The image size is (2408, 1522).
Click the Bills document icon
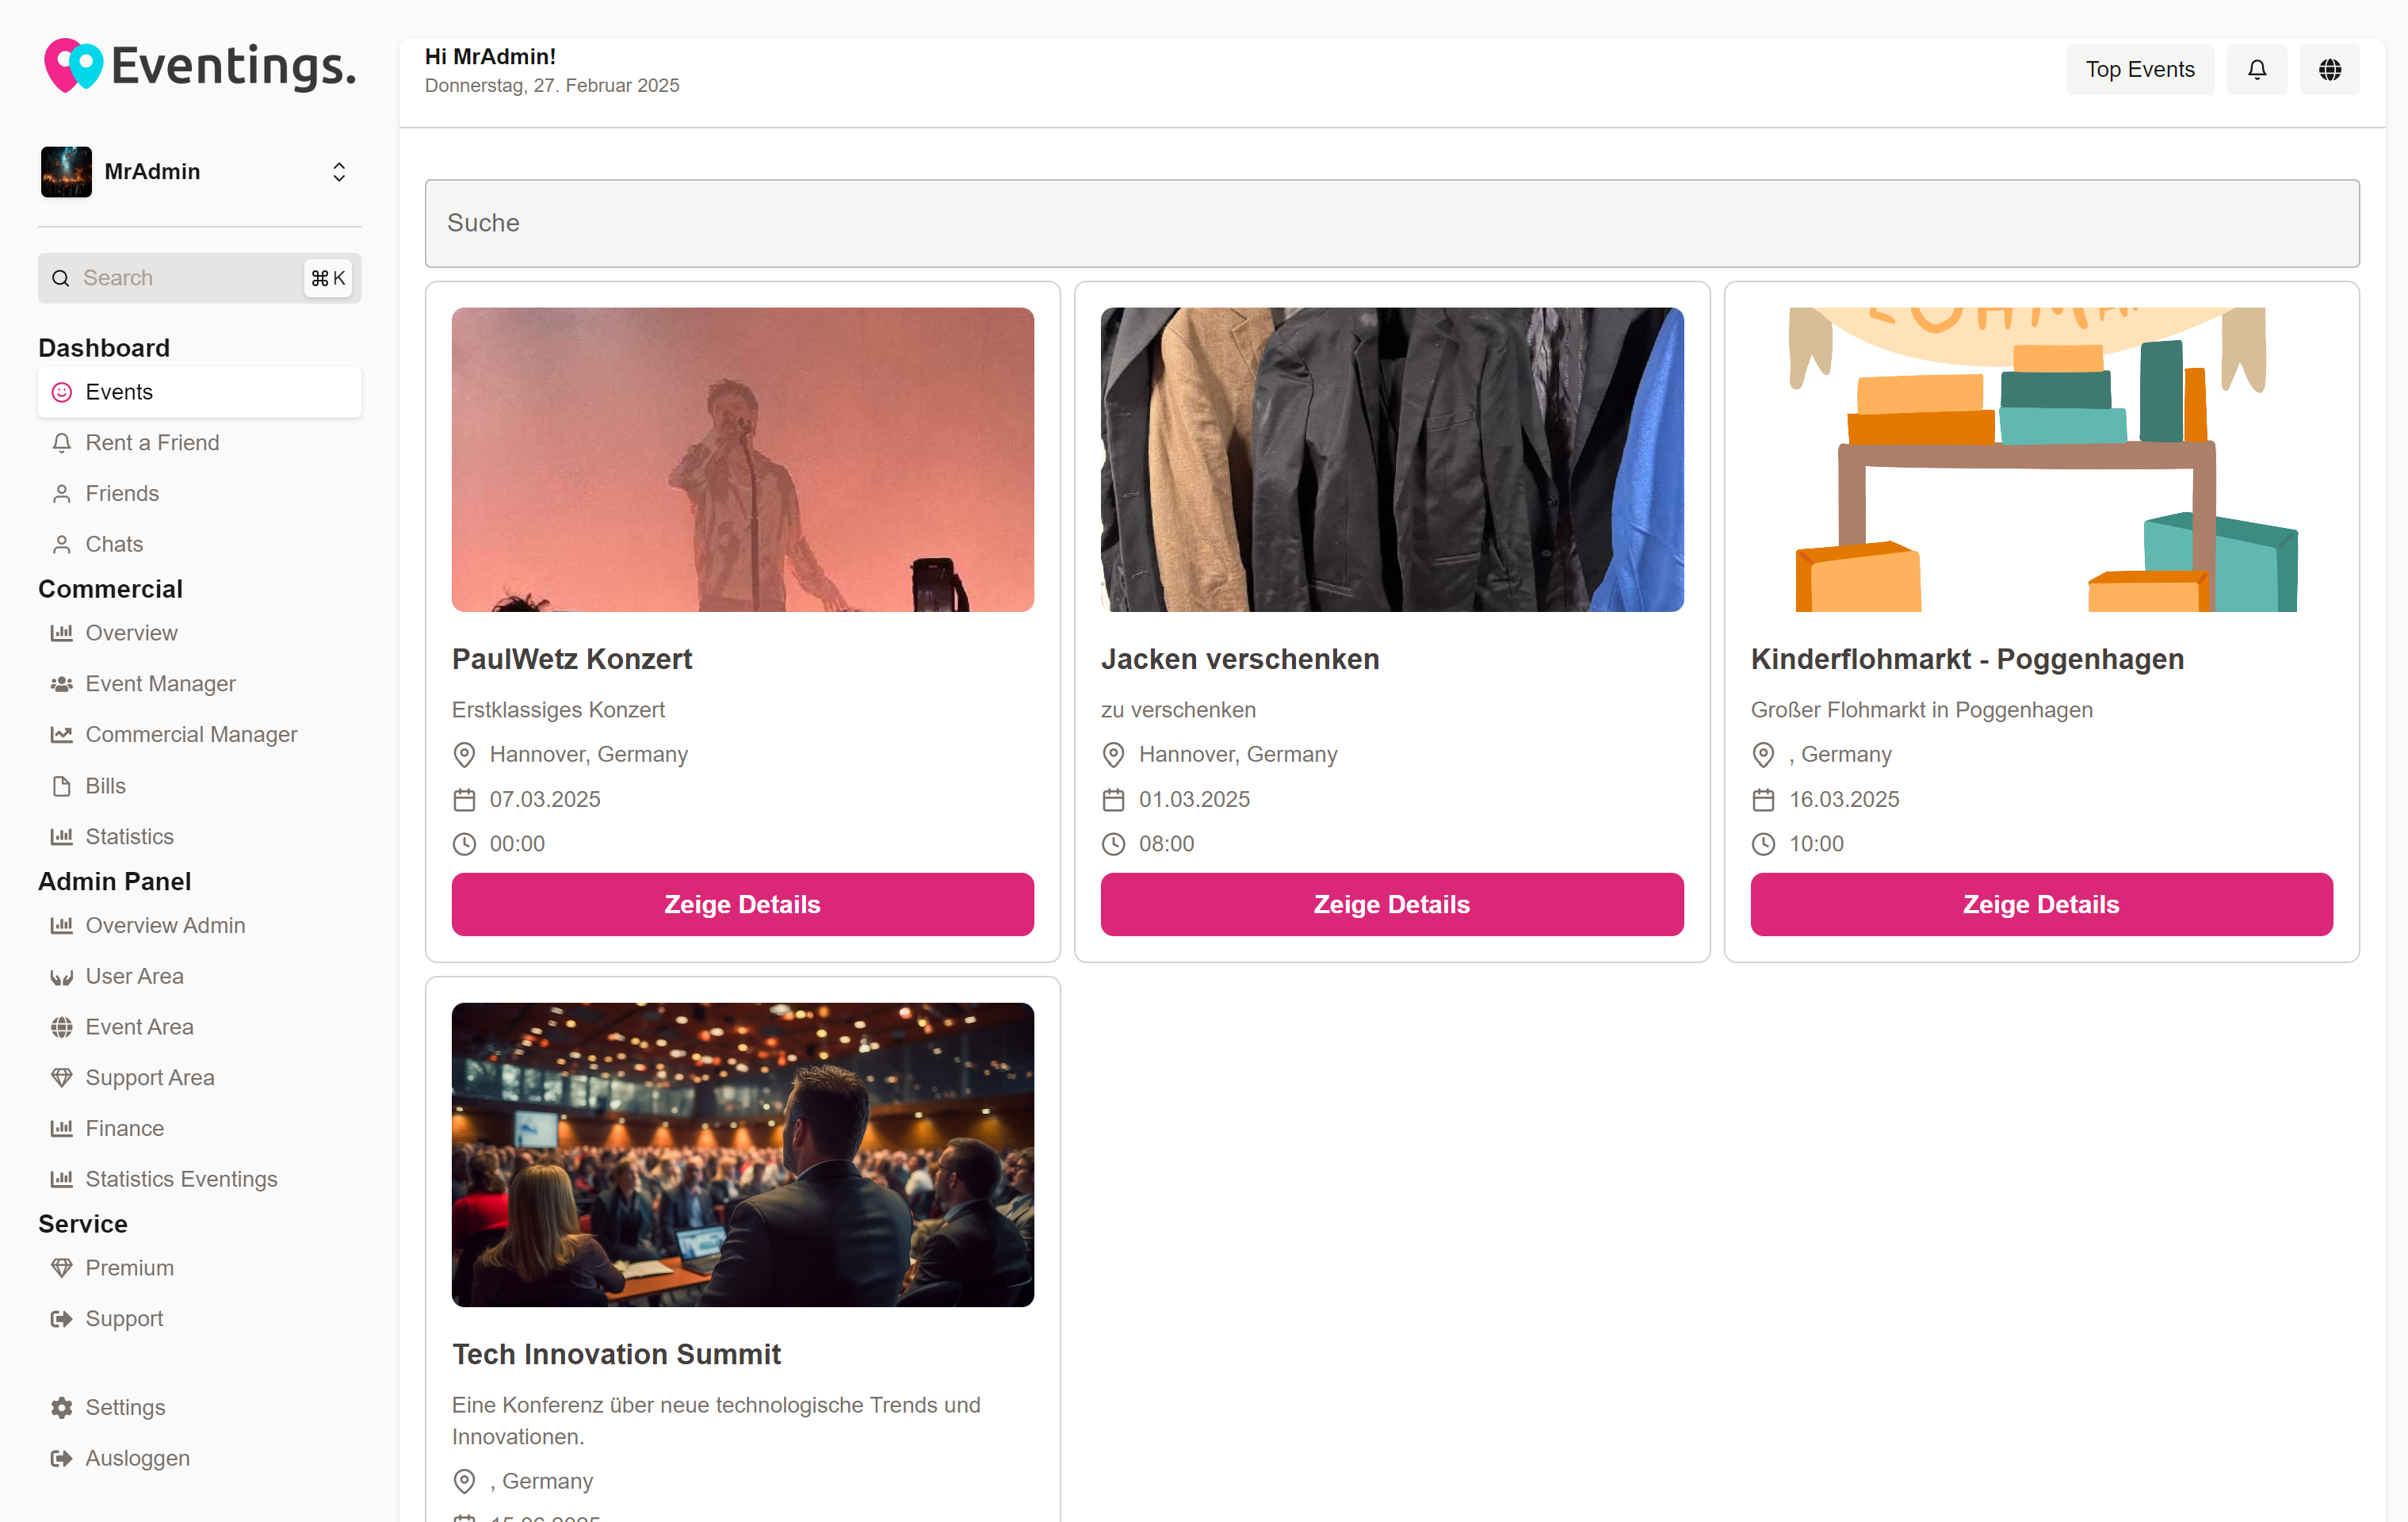pyautogui.click(x=62, y=786)
